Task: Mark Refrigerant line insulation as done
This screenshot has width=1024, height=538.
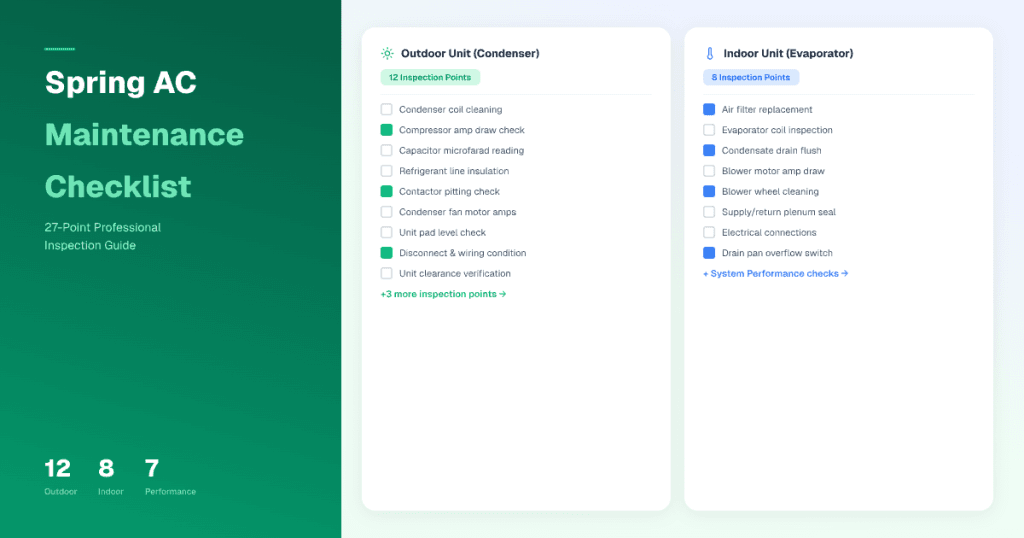Action: click(387, 171)
